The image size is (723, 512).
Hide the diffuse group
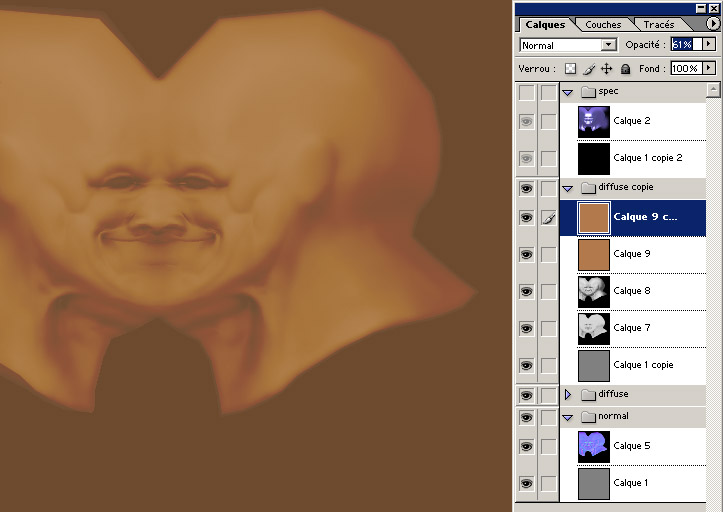(x=527, y=395)
